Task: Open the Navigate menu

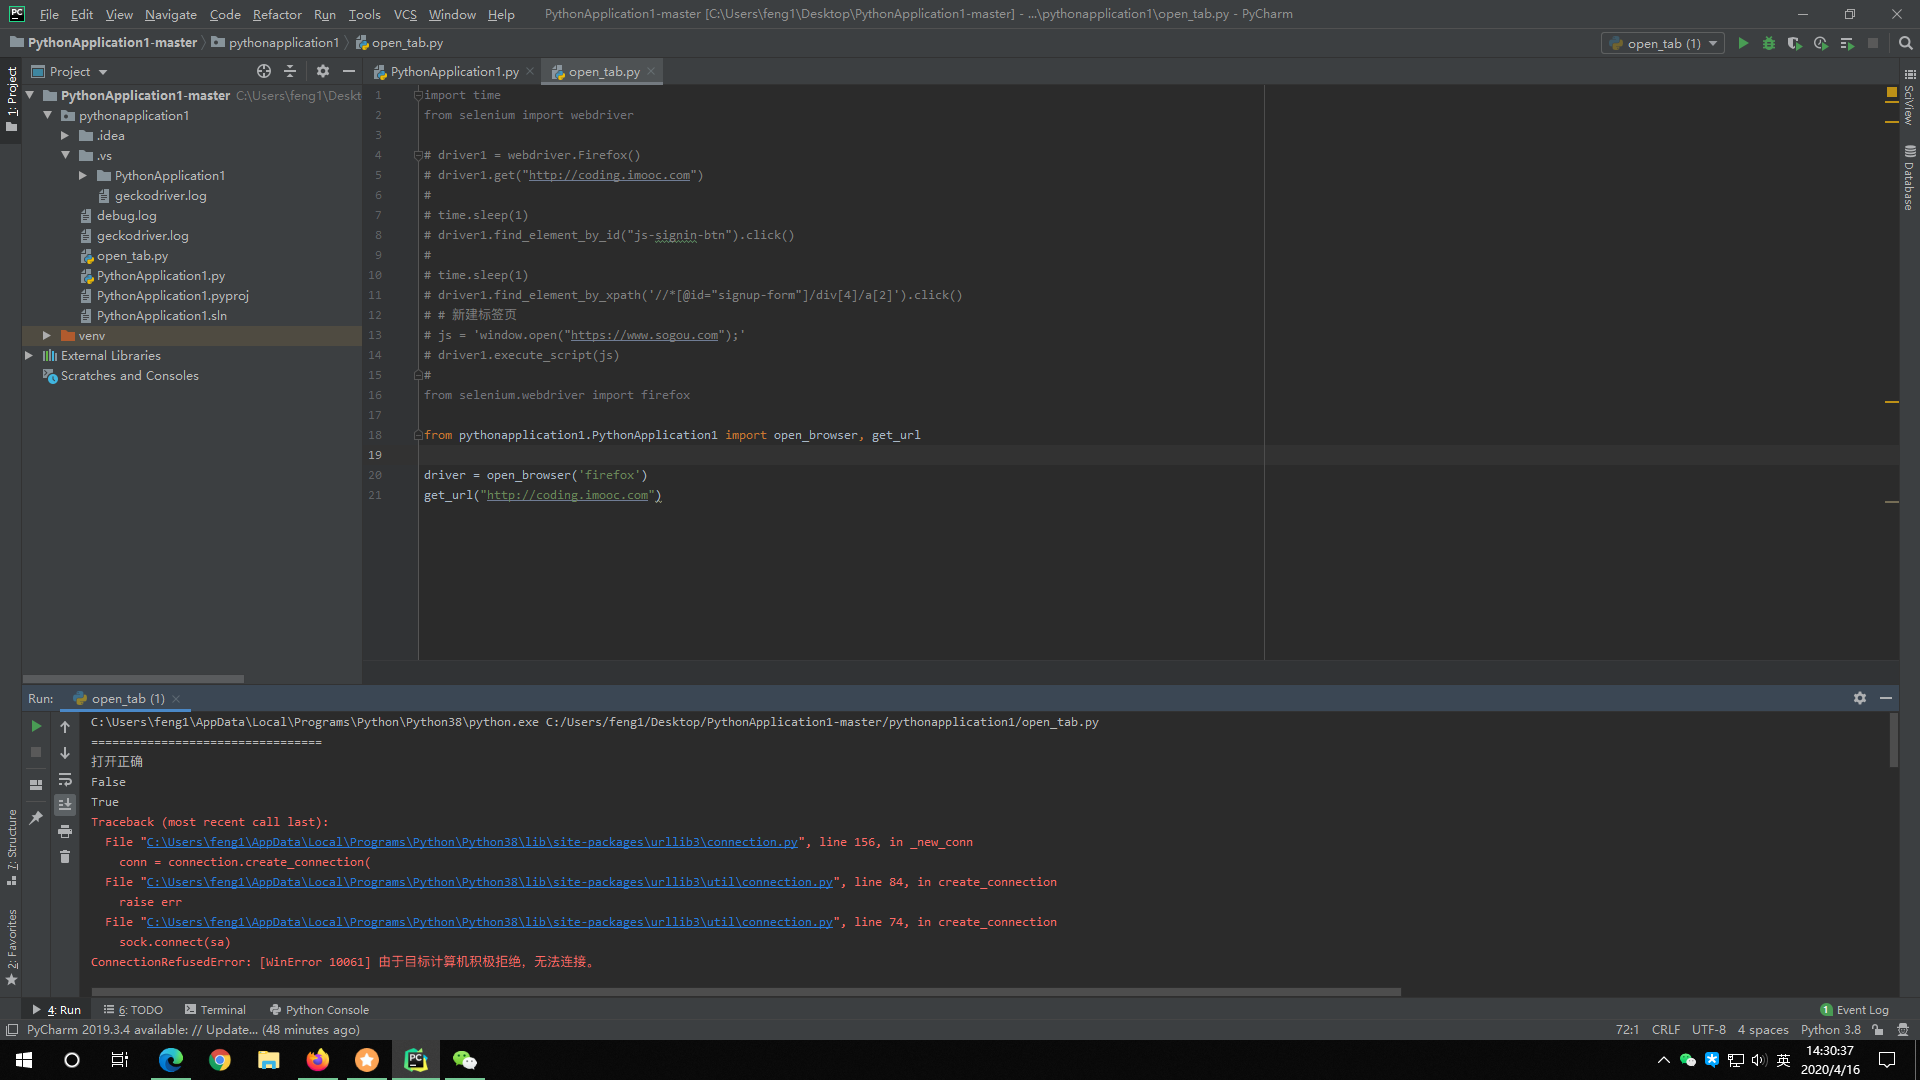Action: (171, 14)
